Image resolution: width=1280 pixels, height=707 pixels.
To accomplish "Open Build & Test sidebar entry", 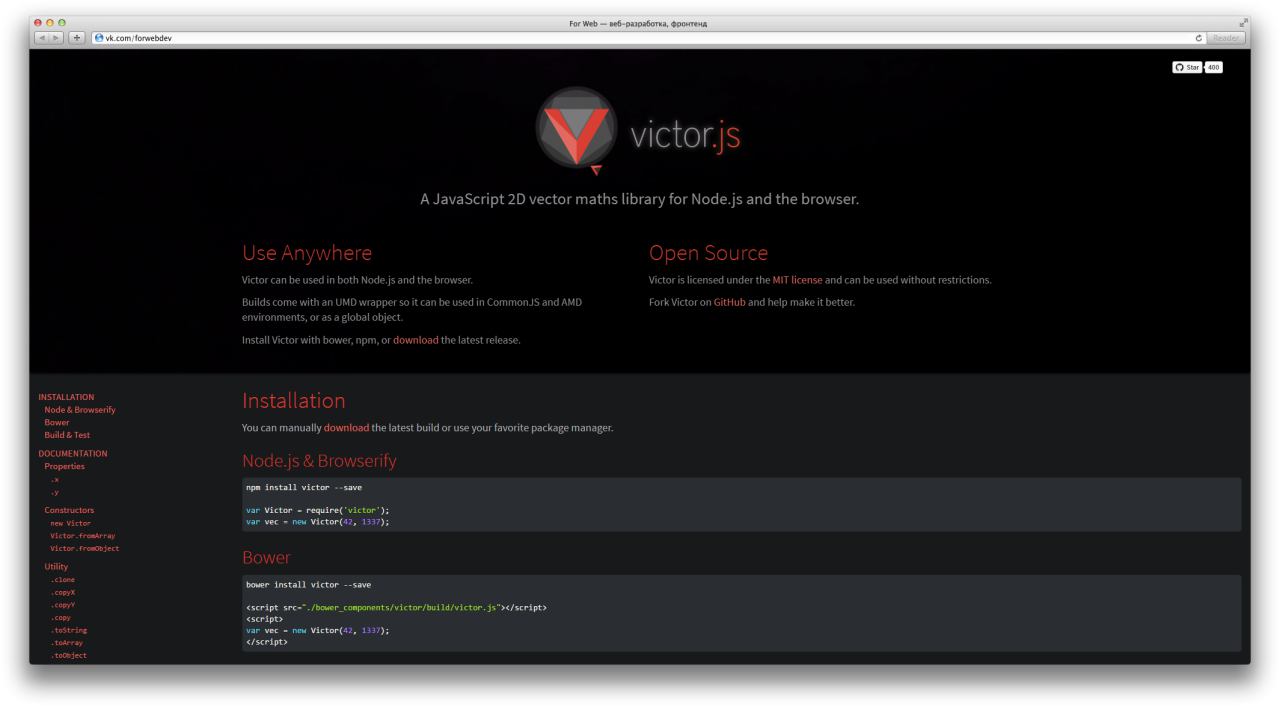I will [67, 435].
